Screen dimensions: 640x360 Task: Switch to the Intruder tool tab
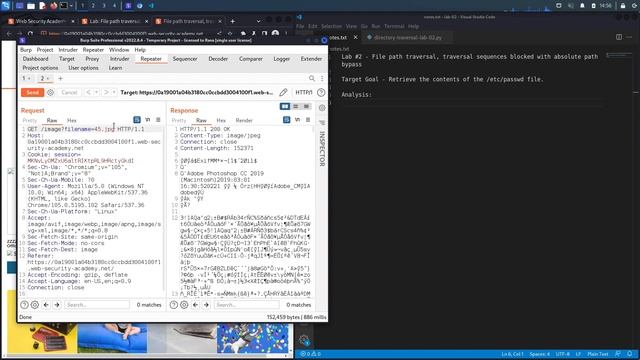tap(120, 59)
